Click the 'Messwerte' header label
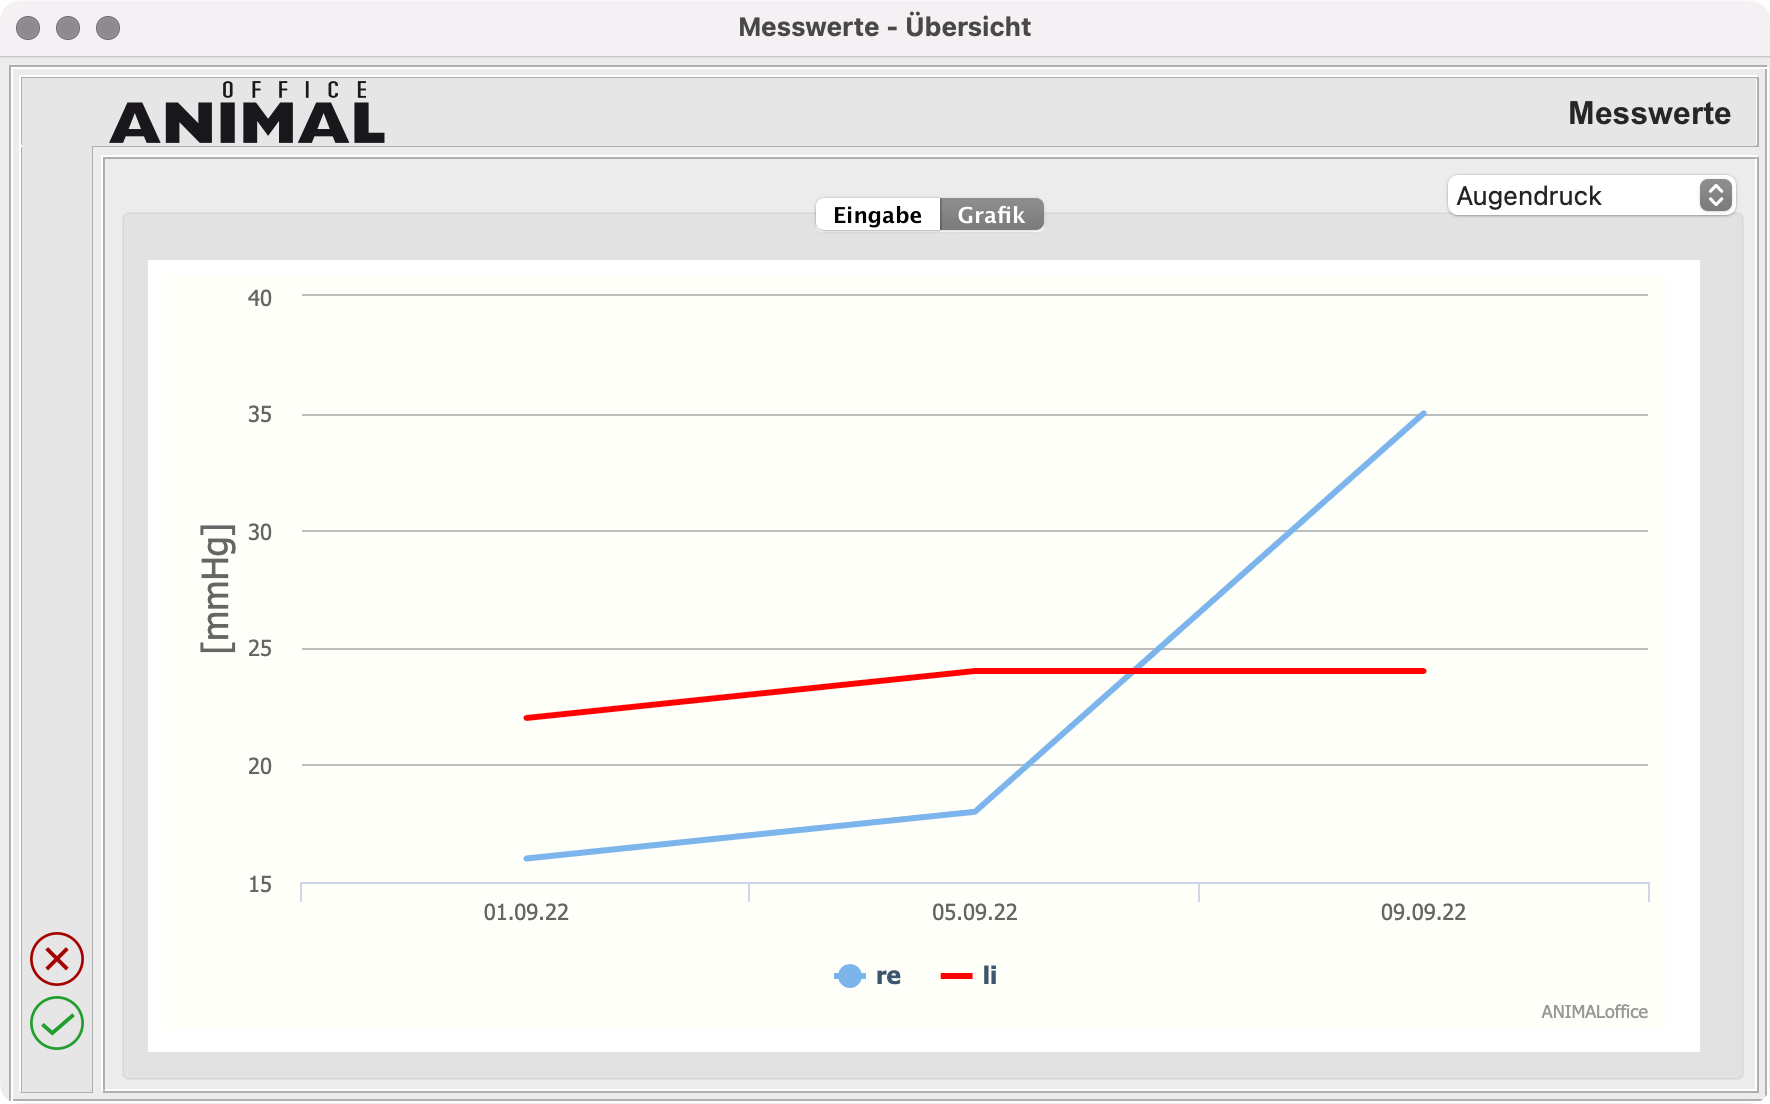1770x1104 pixels. 1649,113
